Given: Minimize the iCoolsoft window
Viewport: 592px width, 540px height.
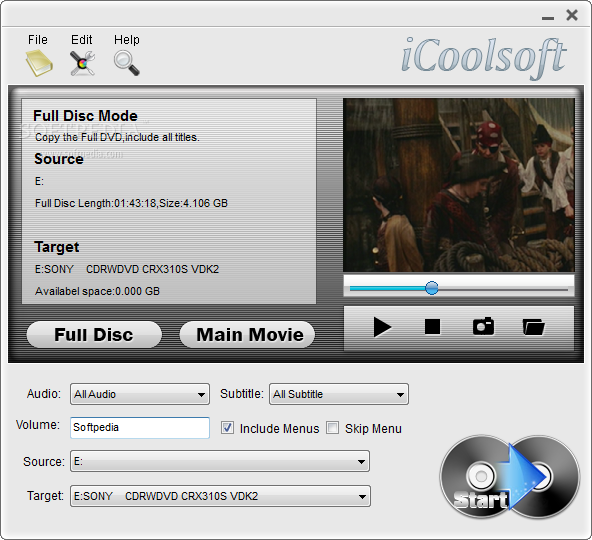Looking at the screenshot, I should click(548, 18).
